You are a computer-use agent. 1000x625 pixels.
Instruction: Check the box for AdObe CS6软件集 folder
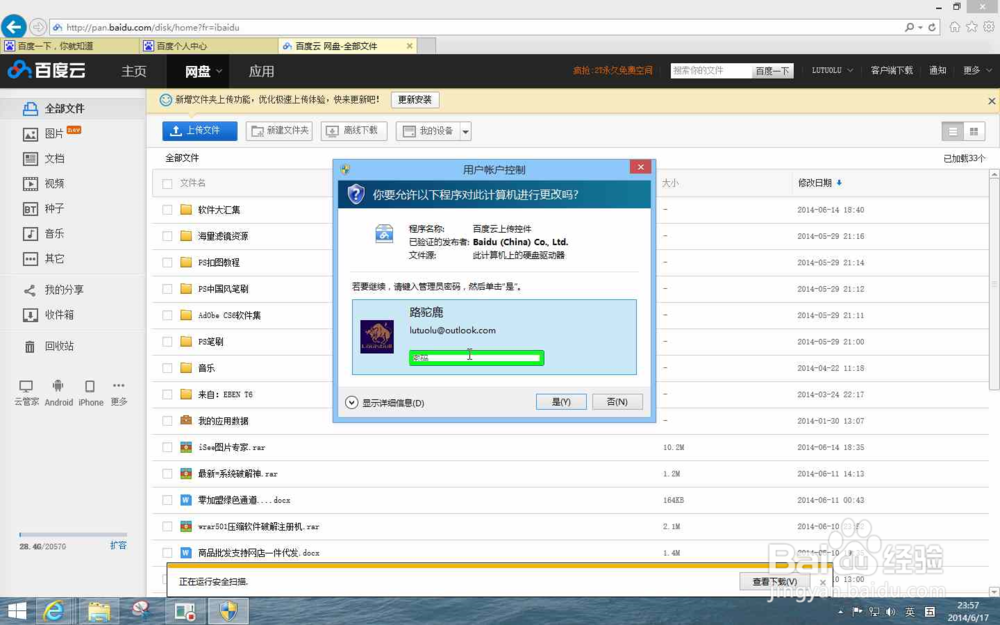(x=167, y=315)
